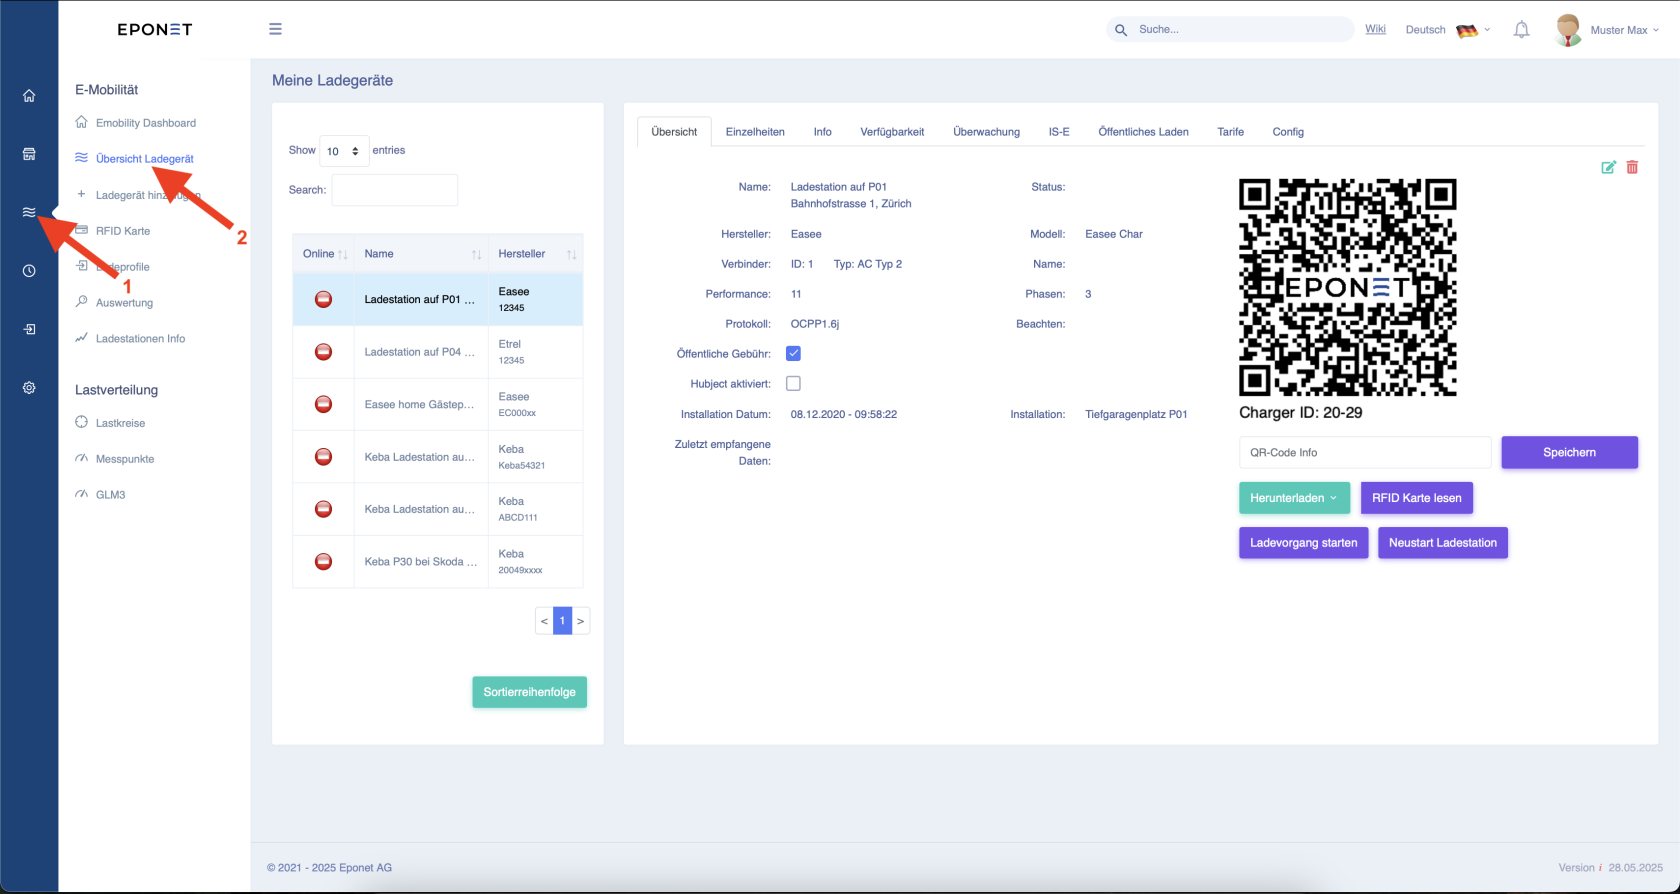The width and height of the screenshot is (1680, 894).
Task: Open the Überwachung tab
Action: (x=986, y=132)
